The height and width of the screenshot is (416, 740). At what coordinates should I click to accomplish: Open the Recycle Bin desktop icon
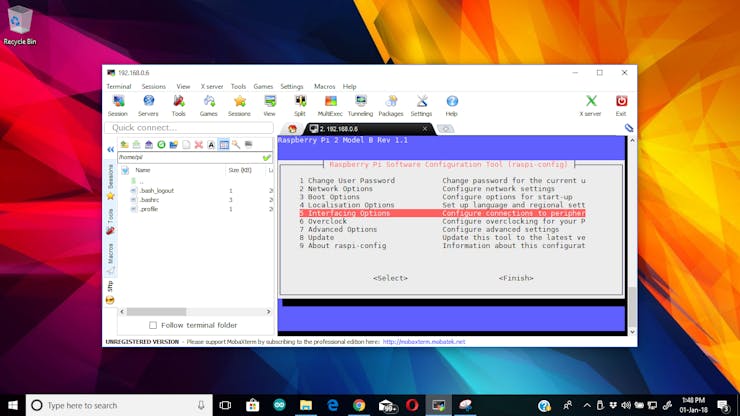click(20, 25)
